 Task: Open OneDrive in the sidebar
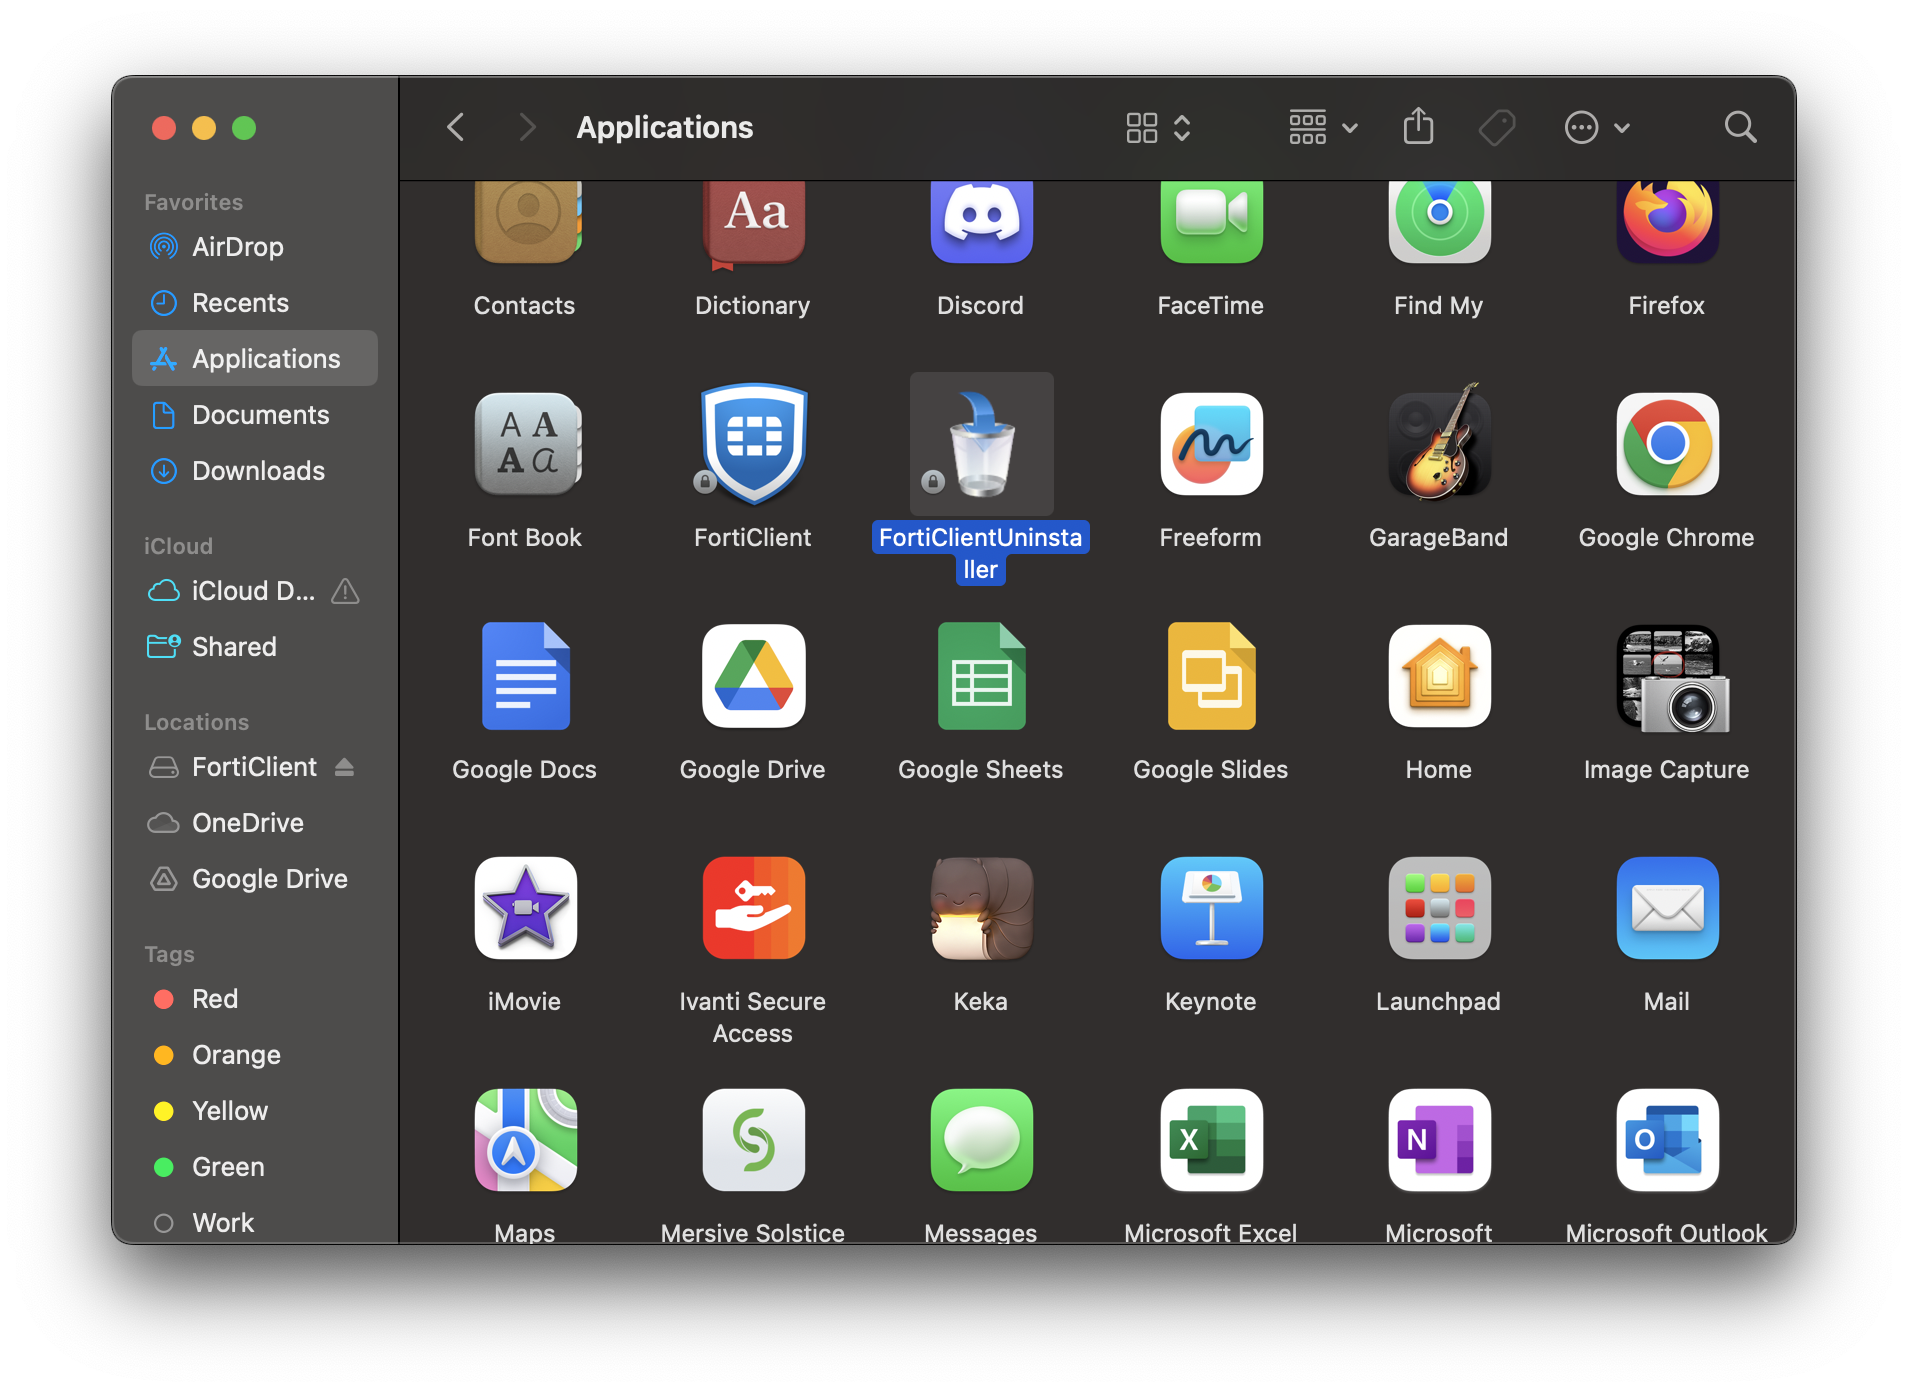tap(255, 823)
